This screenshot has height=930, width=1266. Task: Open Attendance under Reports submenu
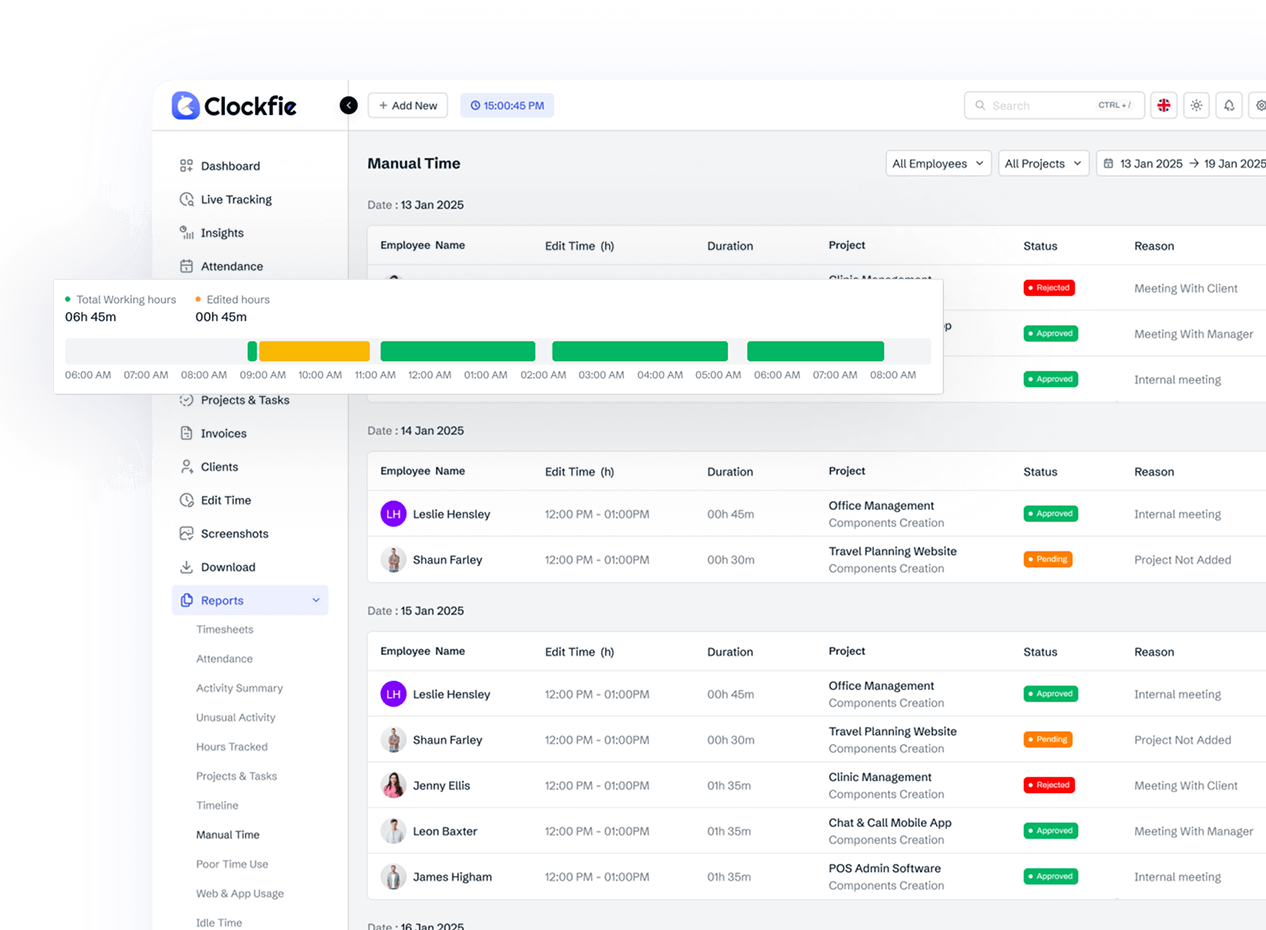click(x=224, y=659)
